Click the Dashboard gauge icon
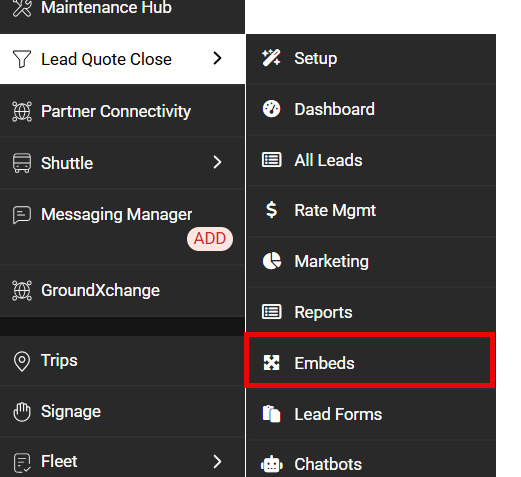The height and width of the screenshot is (477, 521). point(271,109)
